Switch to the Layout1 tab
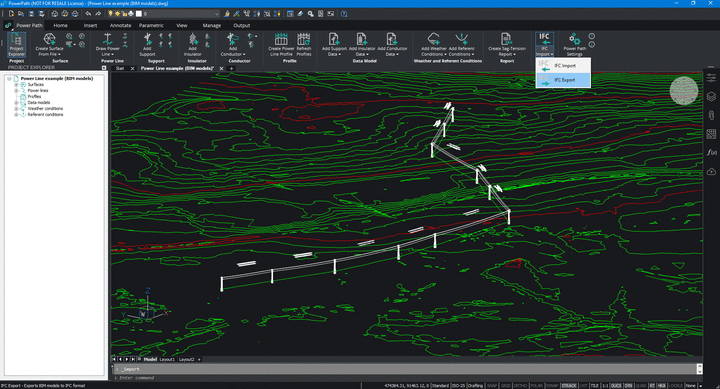The image size is (720, 389). coord(167,359)
